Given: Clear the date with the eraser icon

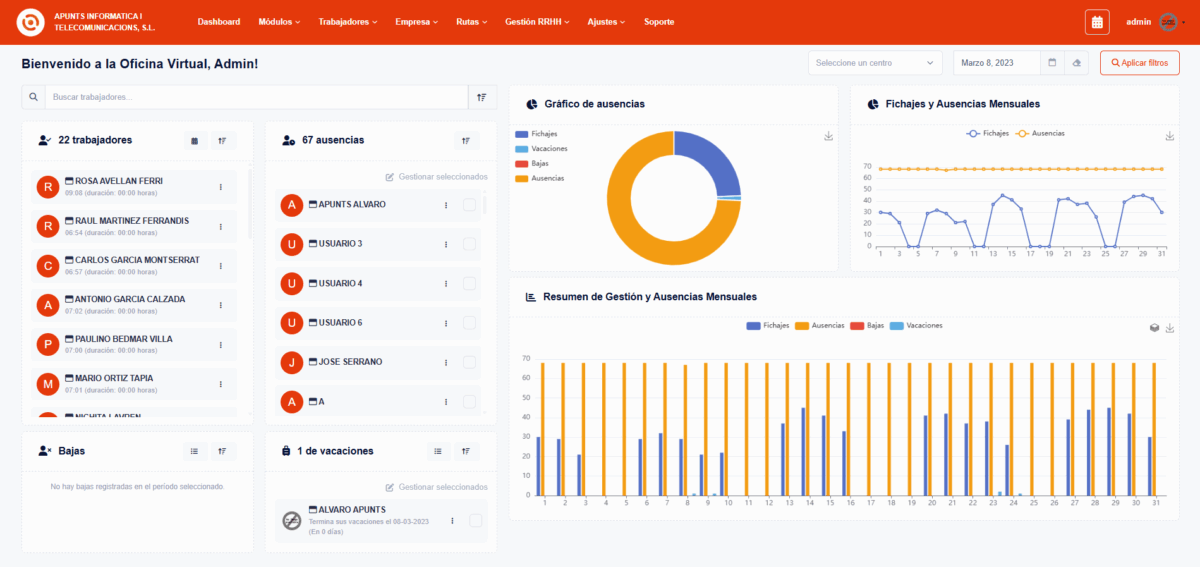Looking at the screenshot, I should pyautogui.click(x=1076, y=63).
